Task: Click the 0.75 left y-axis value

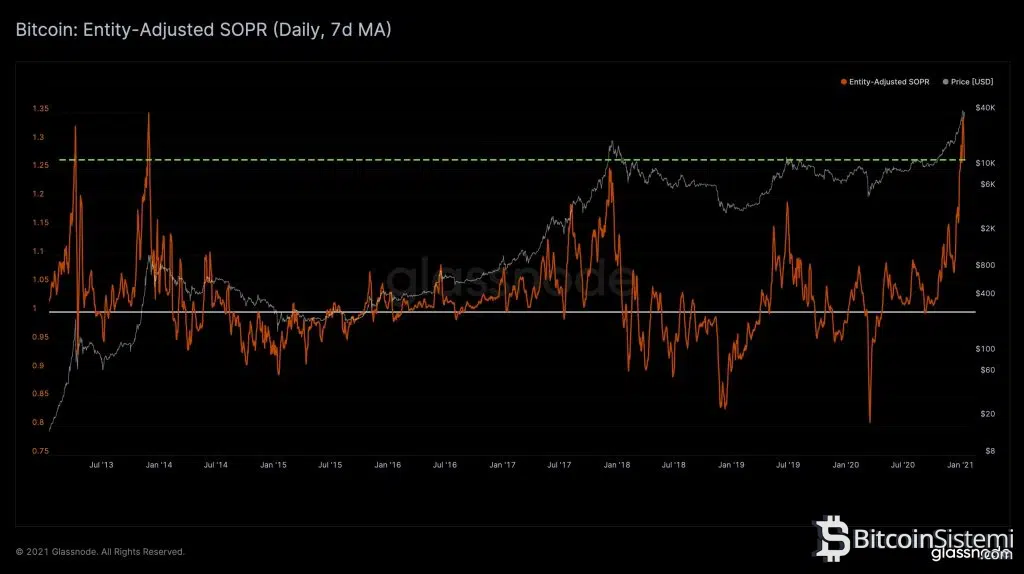Action: tap(40, 451)
